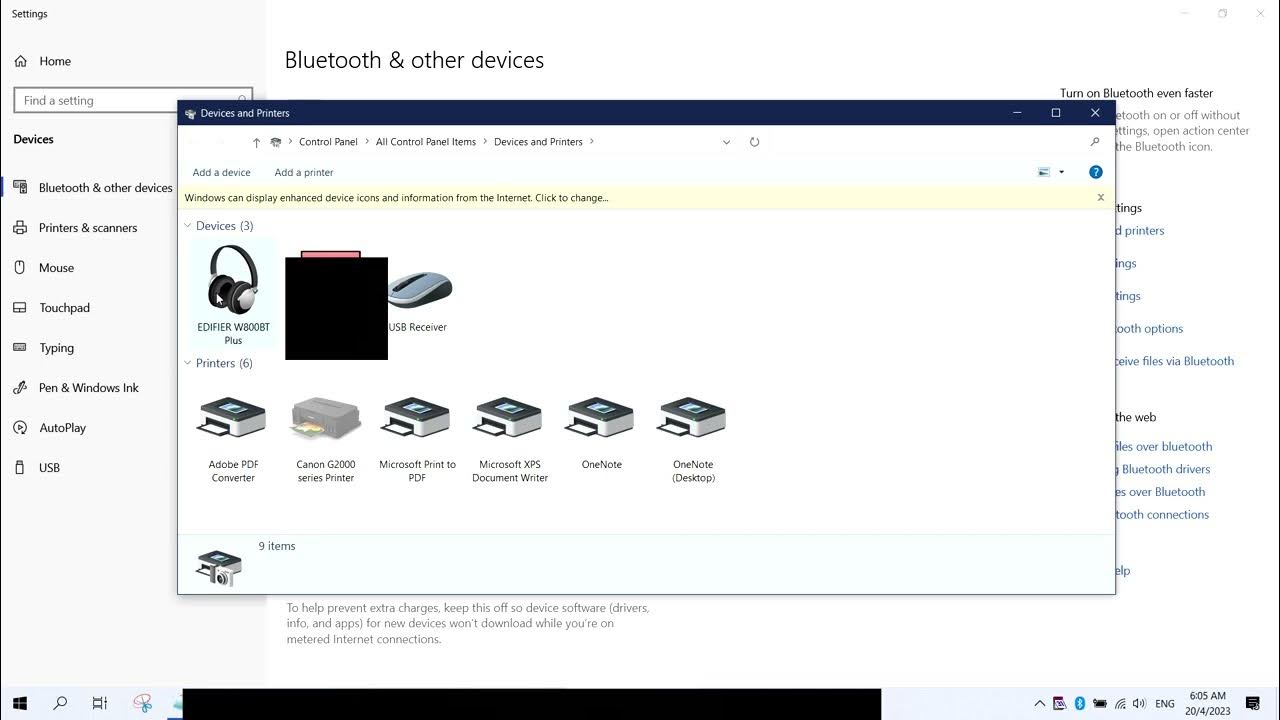Screen dimensions: 1280x720
Task: Click Devices and Printers breadcrumb
Action: click(x=538, y=142)
